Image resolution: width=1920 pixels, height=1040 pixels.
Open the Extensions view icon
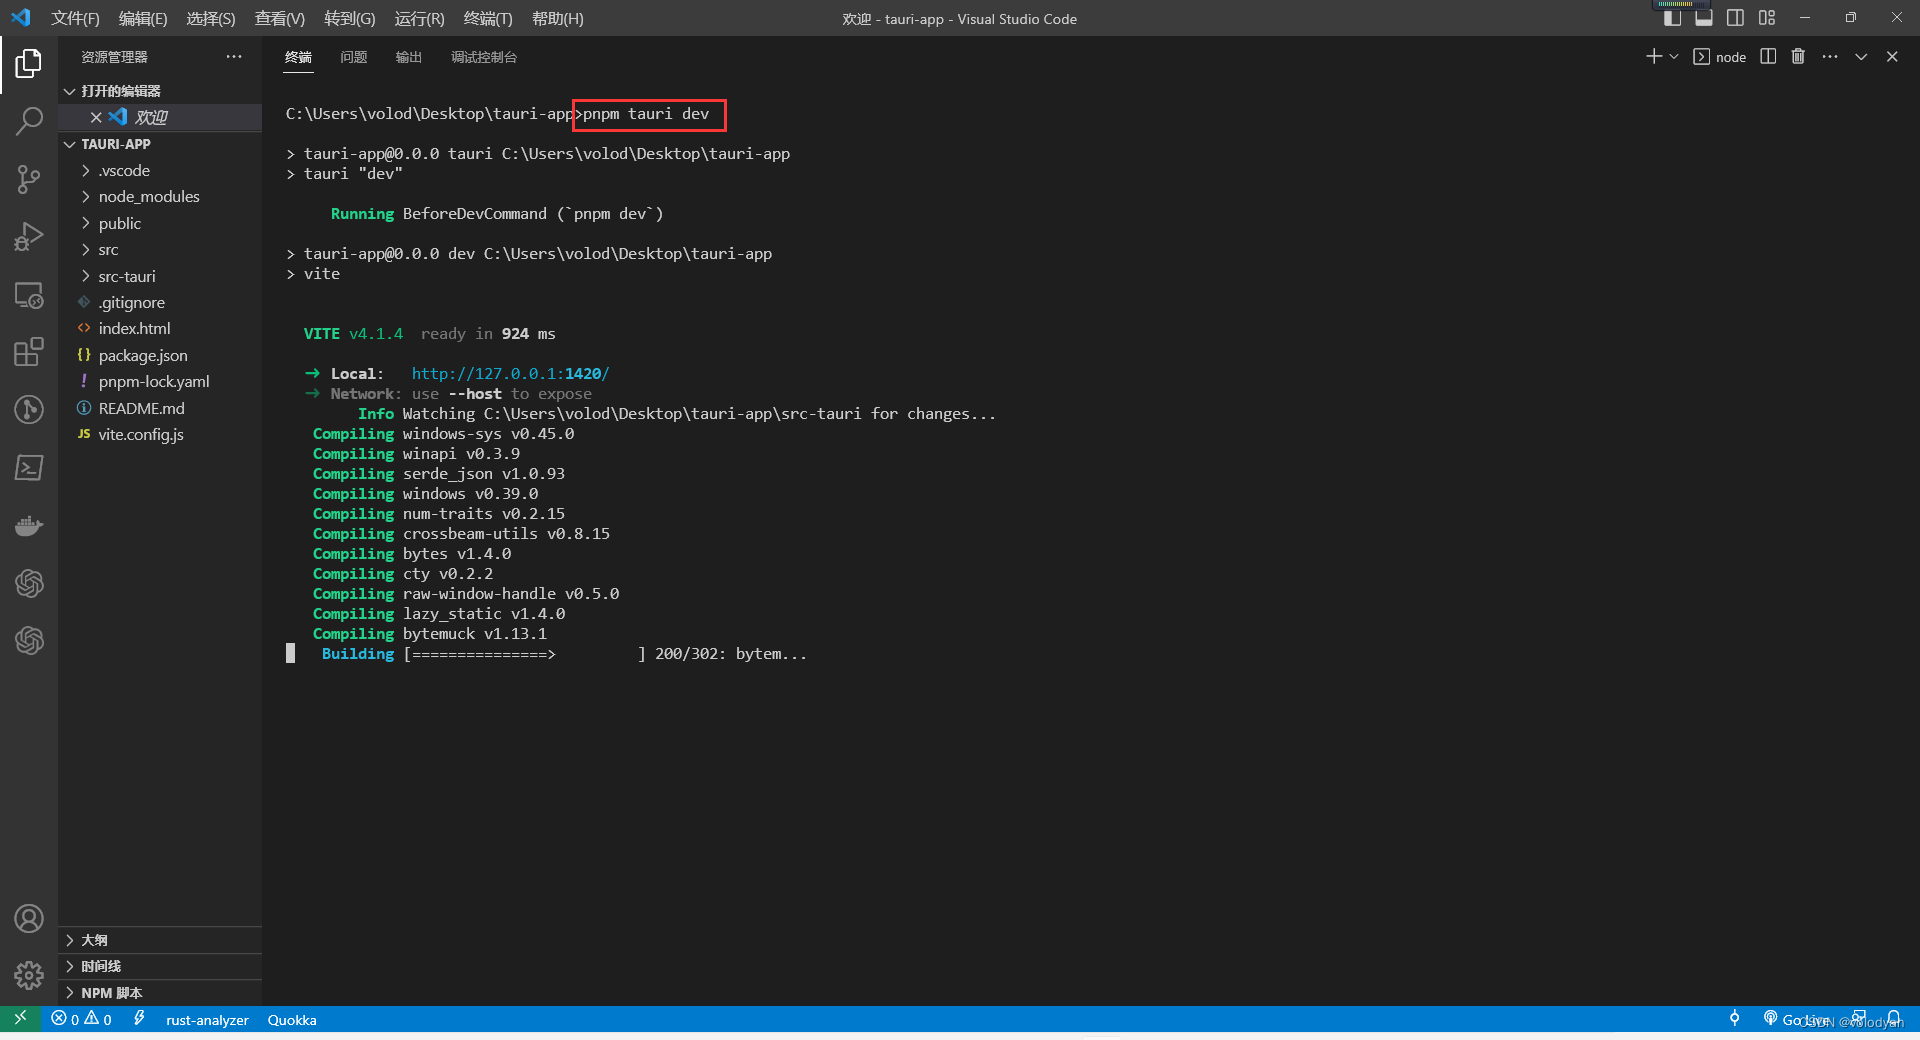pyautogui.click(x=29, y=352)
